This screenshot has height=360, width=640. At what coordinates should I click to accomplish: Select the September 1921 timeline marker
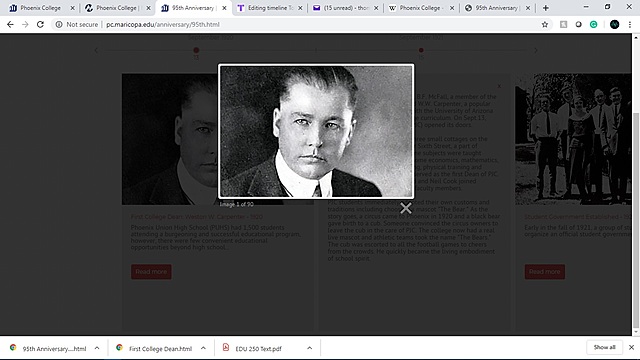pyautogui.click(x=421, y=50)
